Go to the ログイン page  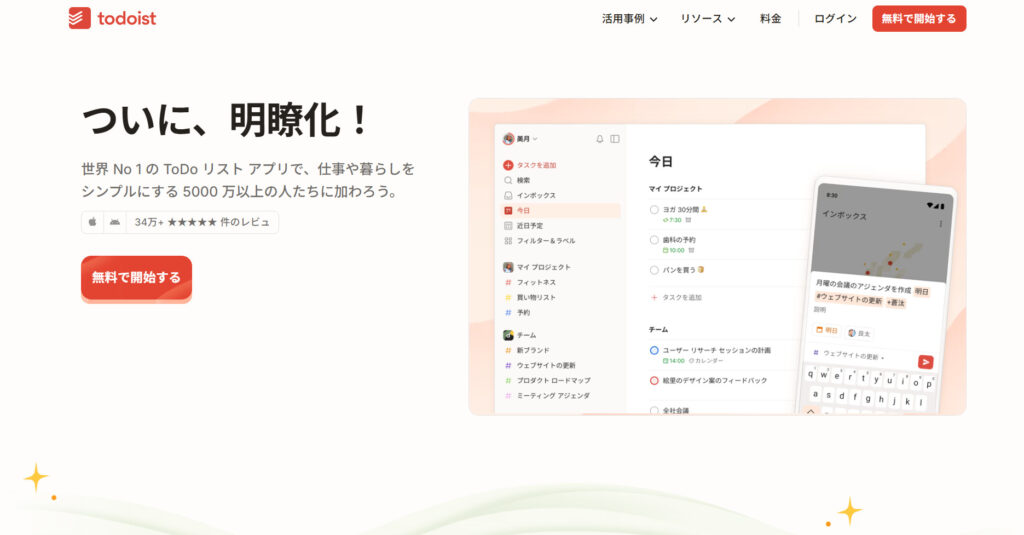point(835,19)
